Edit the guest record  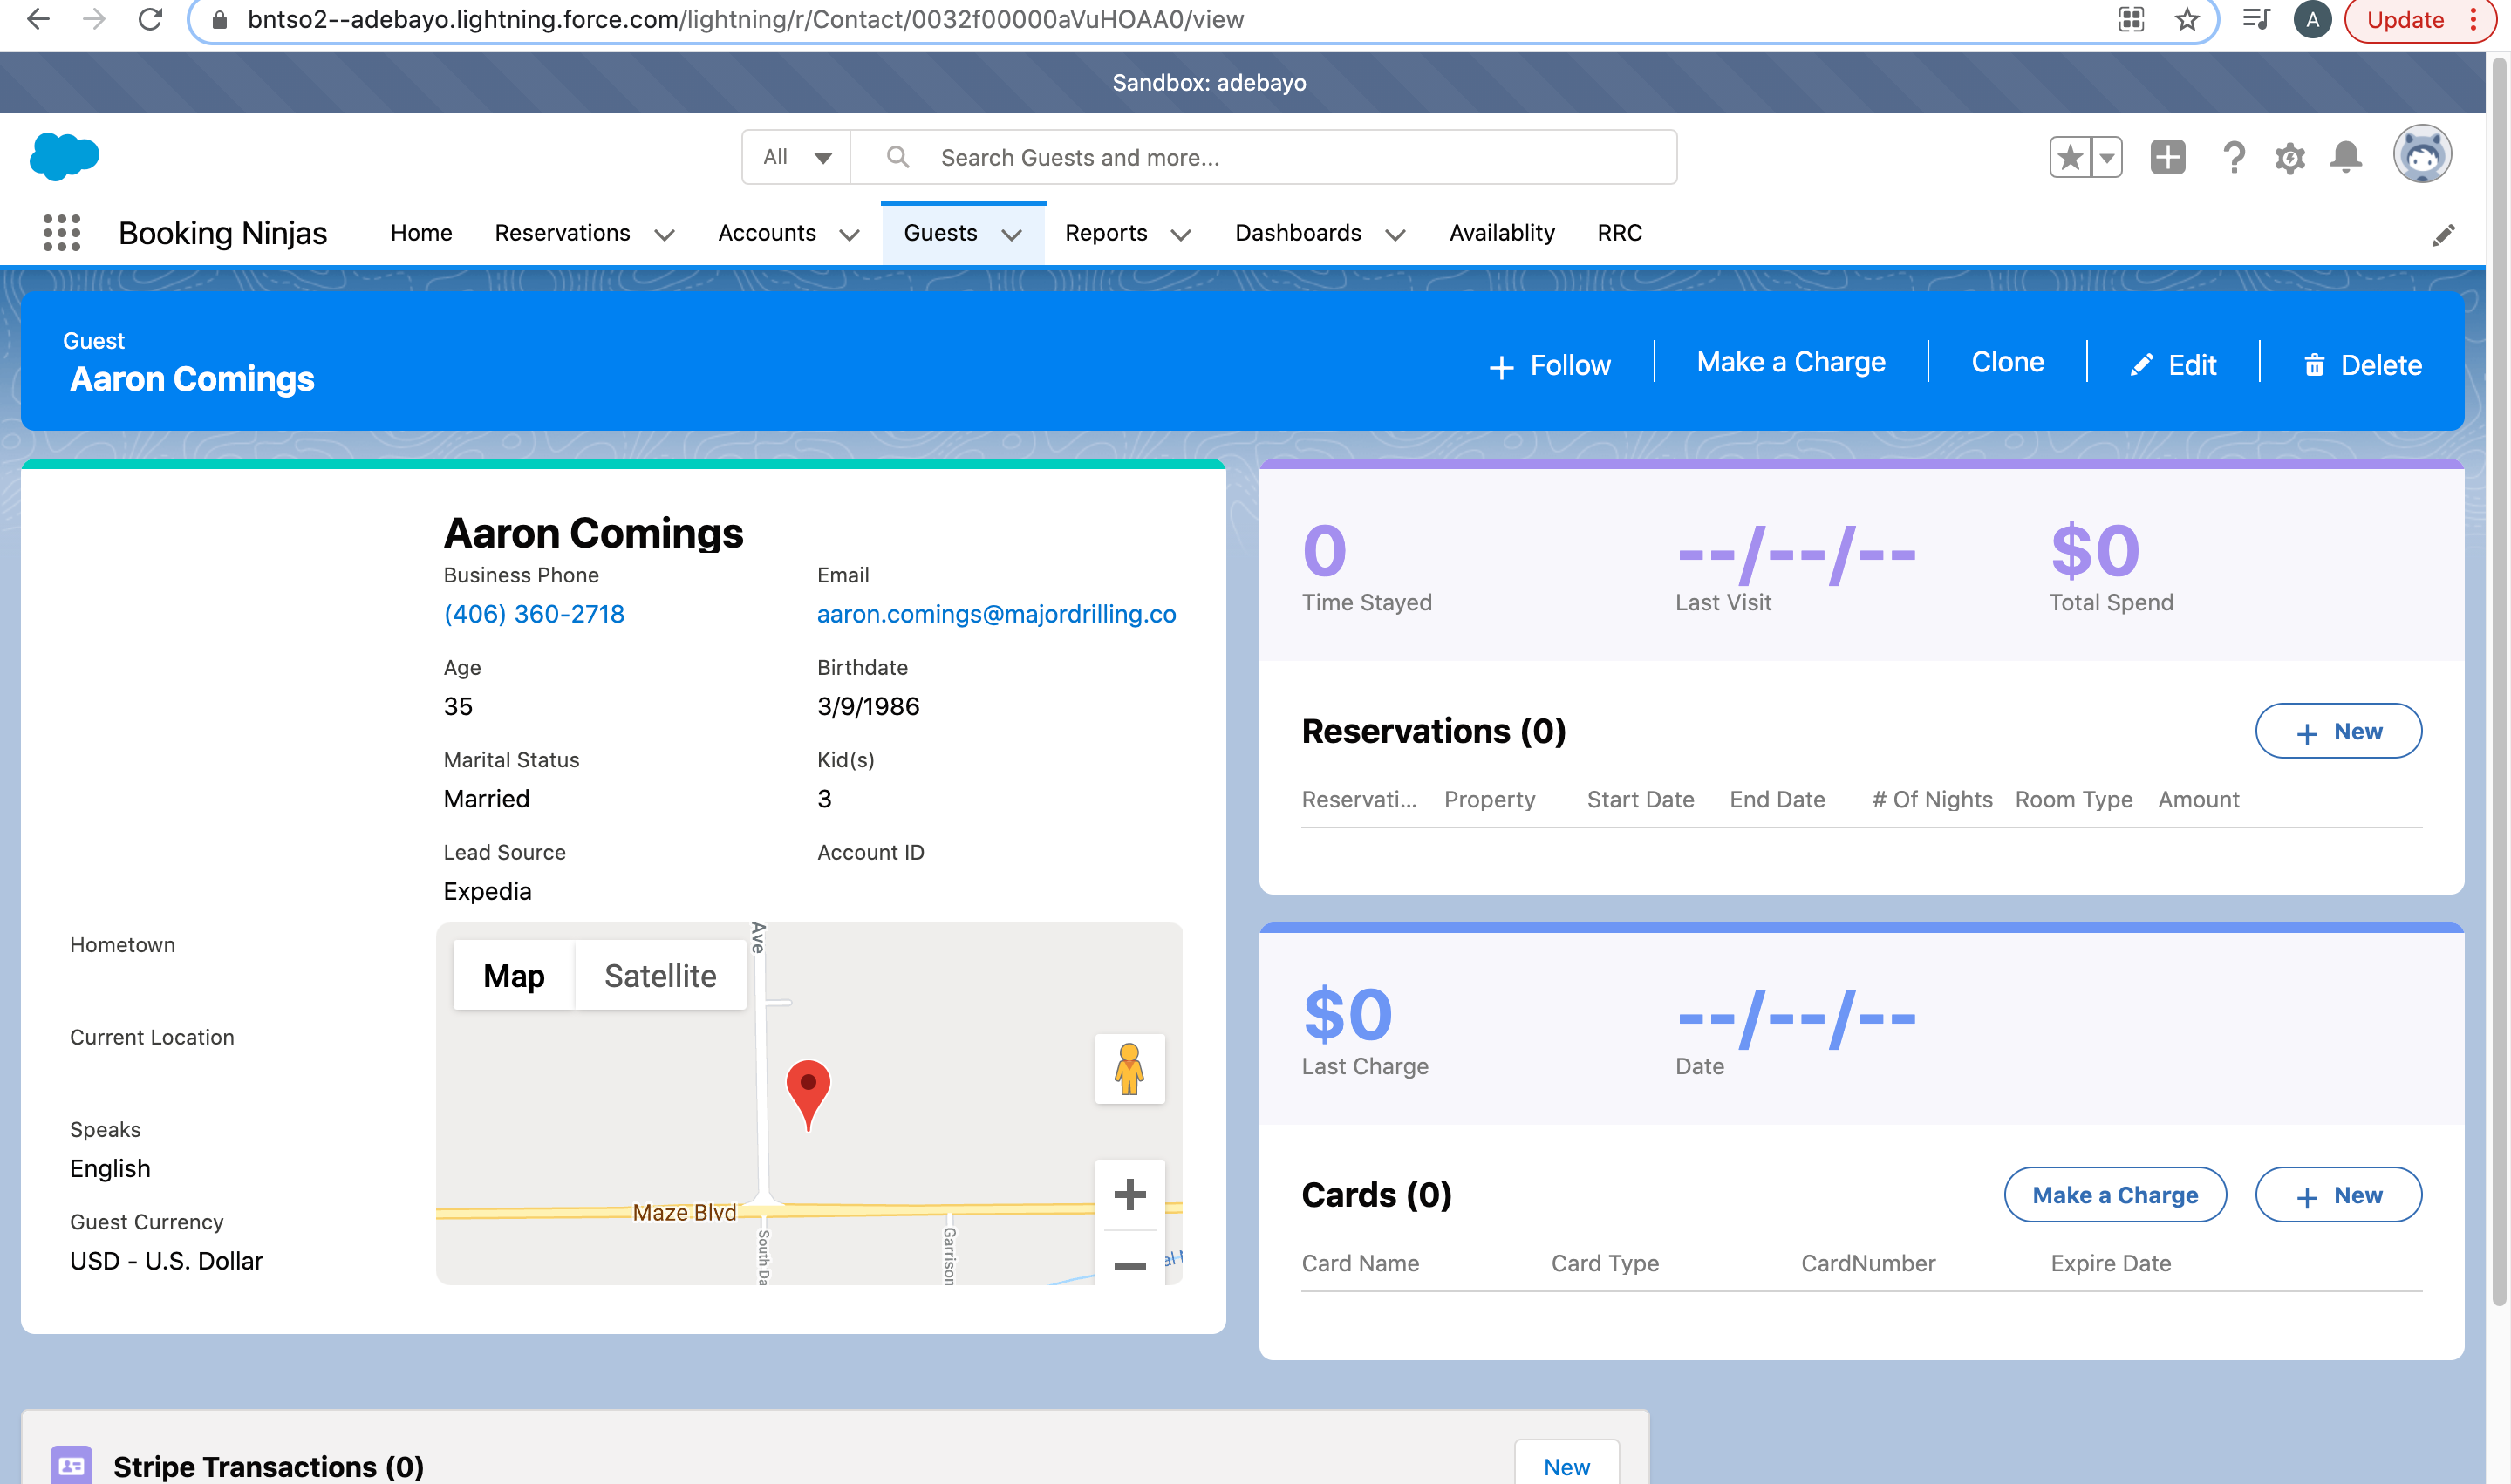2173,365
